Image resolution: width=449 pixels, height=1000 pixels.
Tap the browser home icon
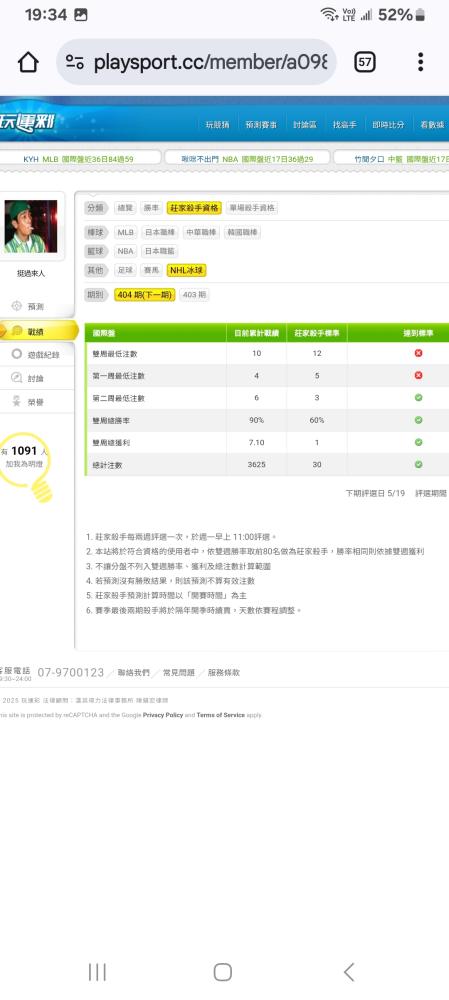point(28,62)
